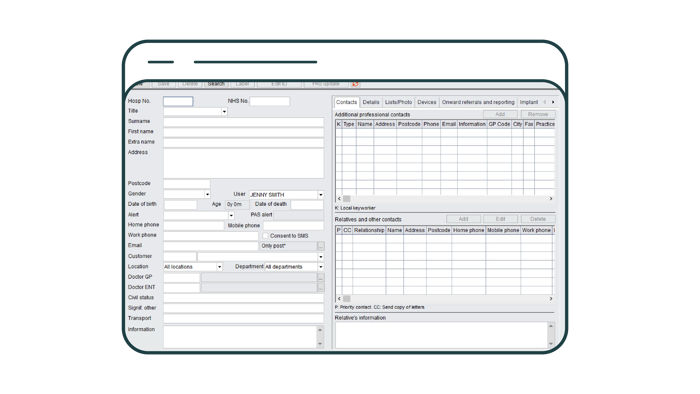Click the Relationship column header
The height and width of the screenshot is (394, 700).
click(369, 230)
